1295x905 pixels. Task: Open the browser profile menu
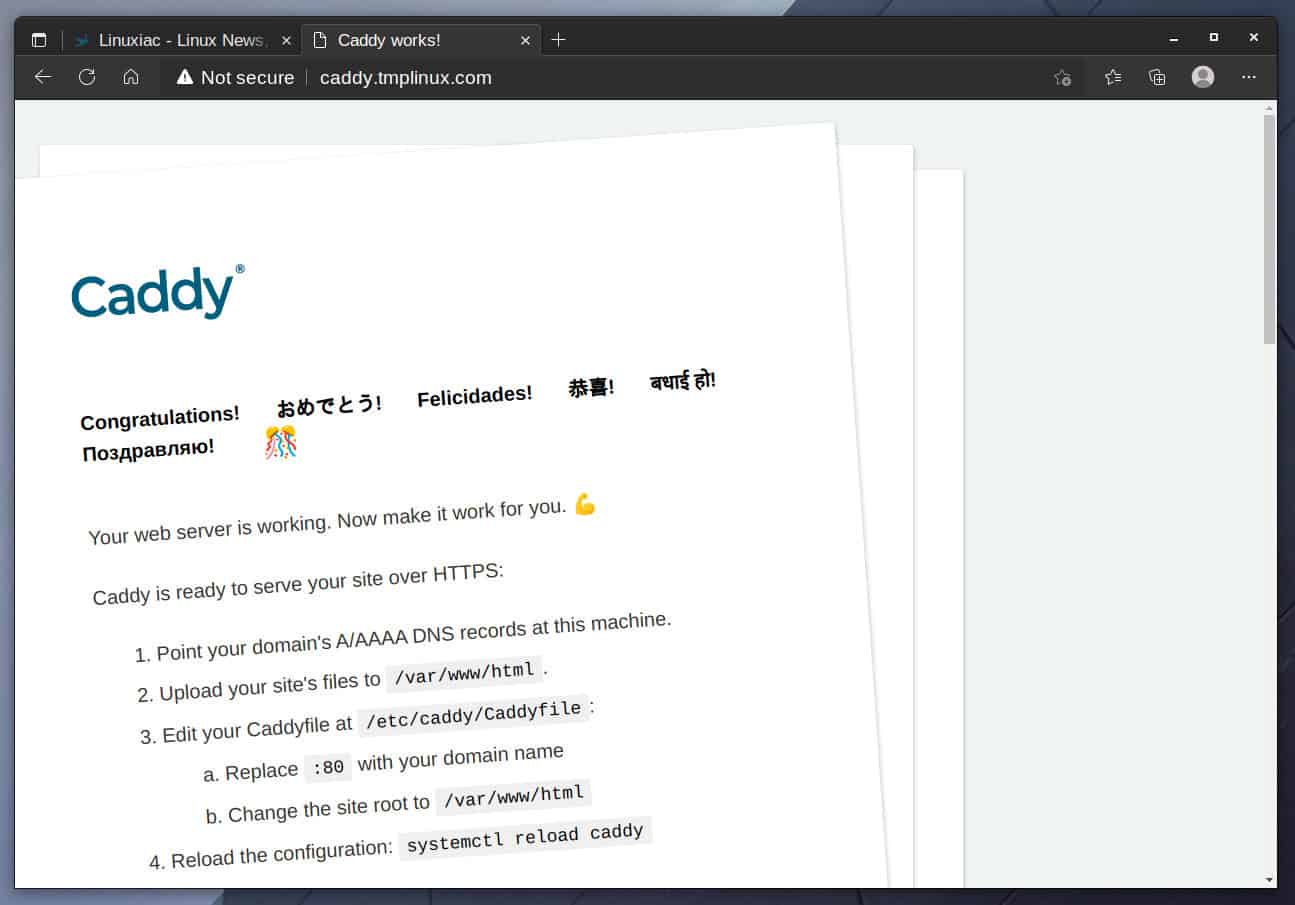click(1202, 77)
